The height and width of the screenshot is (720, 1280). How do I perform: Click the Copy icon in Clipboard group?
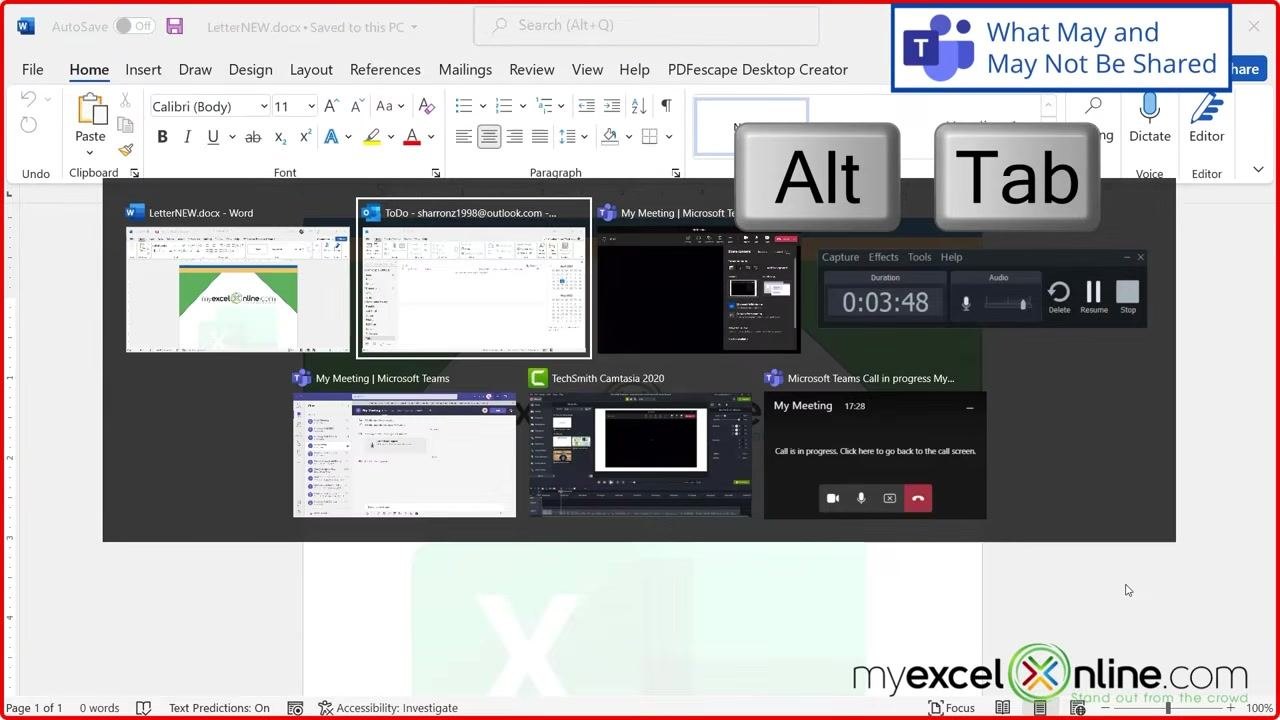(x=125, y=125)
